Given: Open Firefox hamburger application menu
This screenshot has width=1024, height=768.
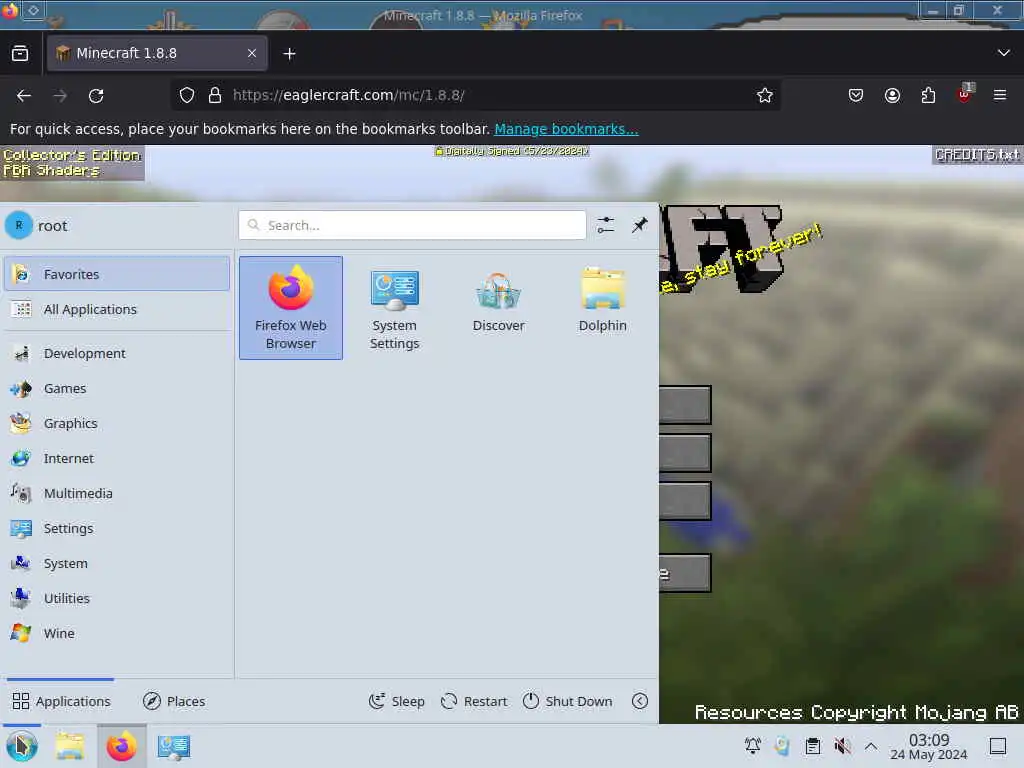Looking at the screenshot, I should pos(1000,95).
